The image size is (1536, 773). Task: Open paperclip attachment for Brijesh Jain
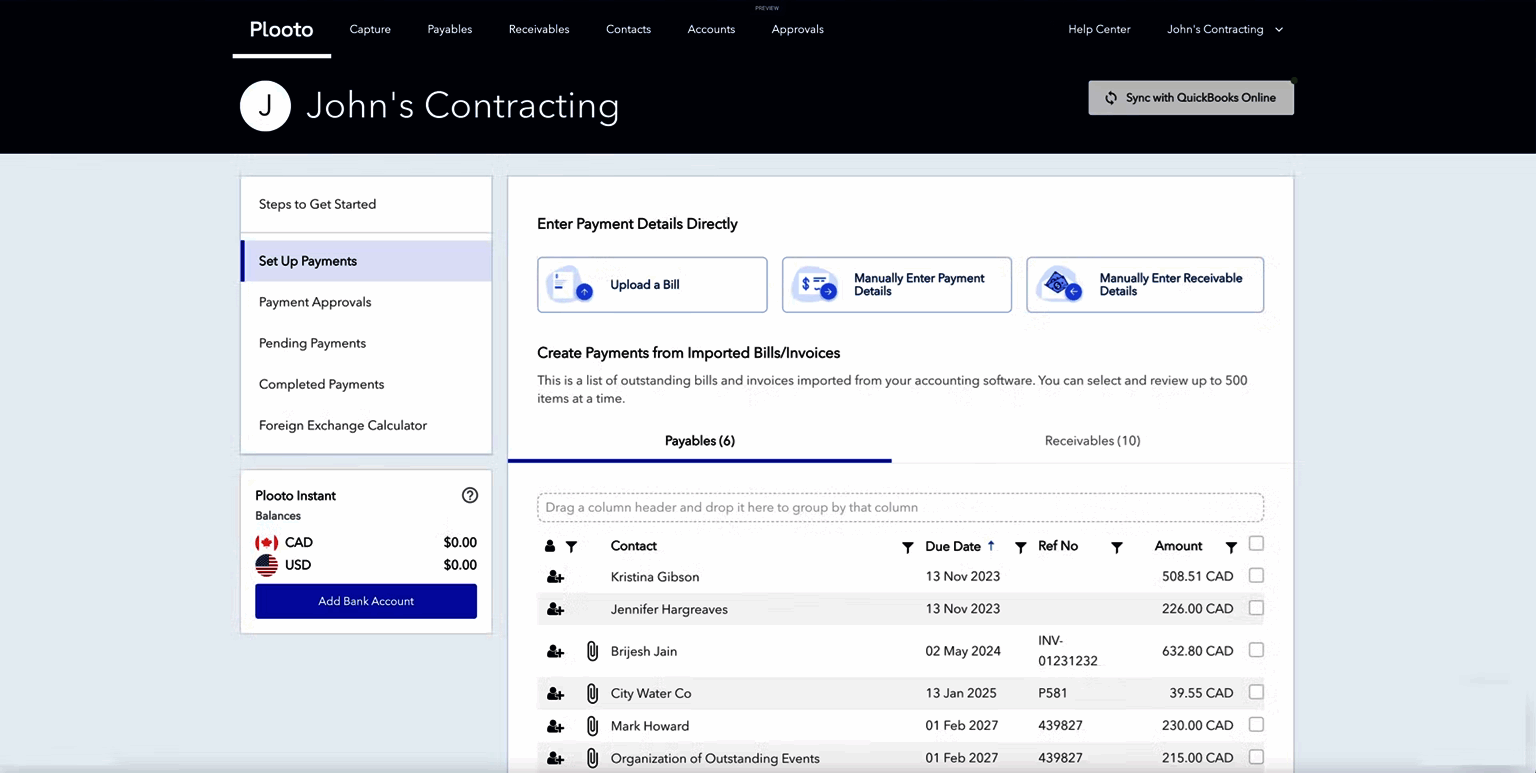(592, 651)
